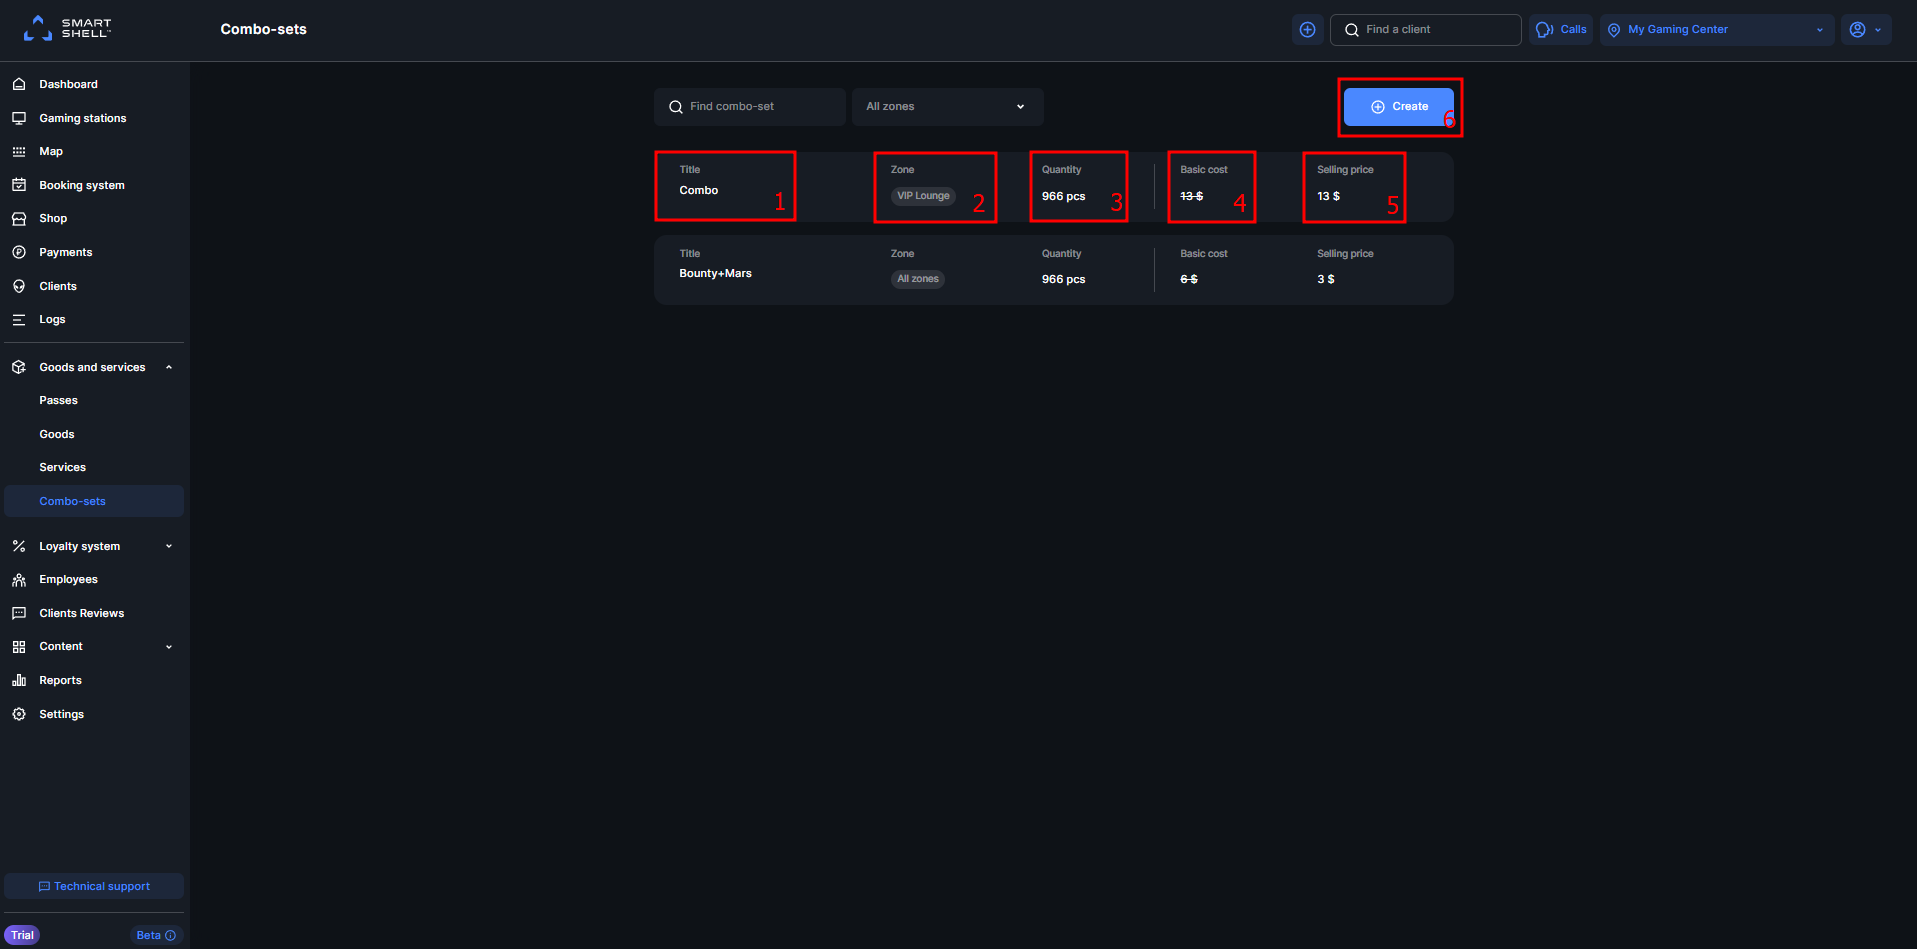Viewport: 1917px width, 949px height.
Task: Click the Create combo-set button
Action: [x=1398, y=107]
